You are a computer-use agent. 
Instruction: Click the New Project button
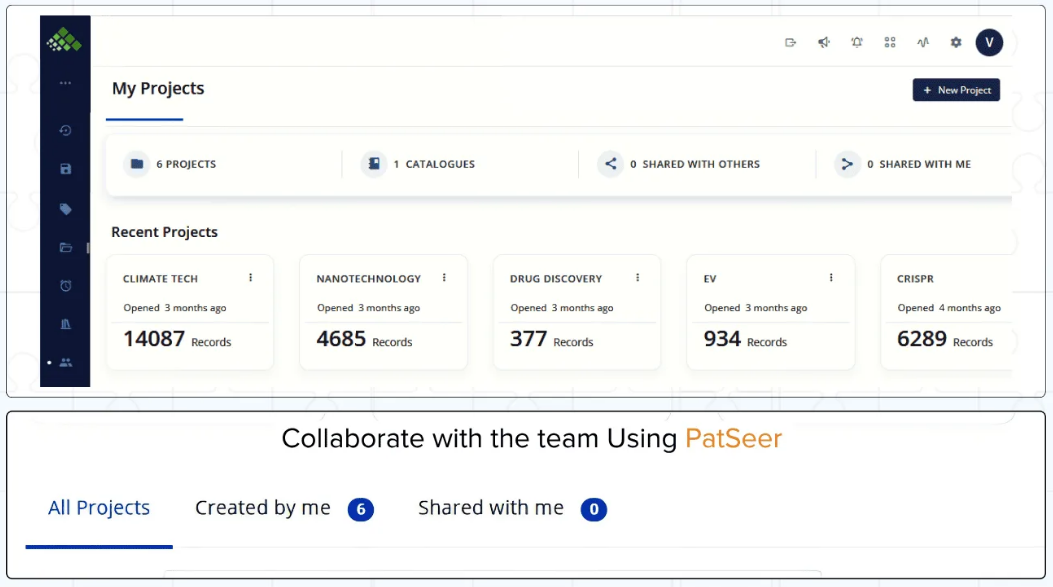(956, 90)
